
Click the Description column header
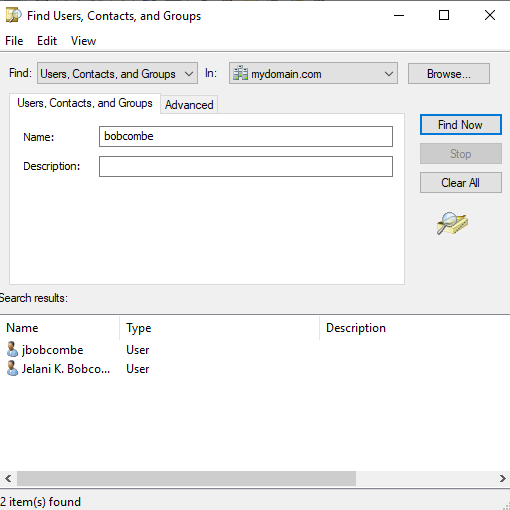tap(415, 328)
